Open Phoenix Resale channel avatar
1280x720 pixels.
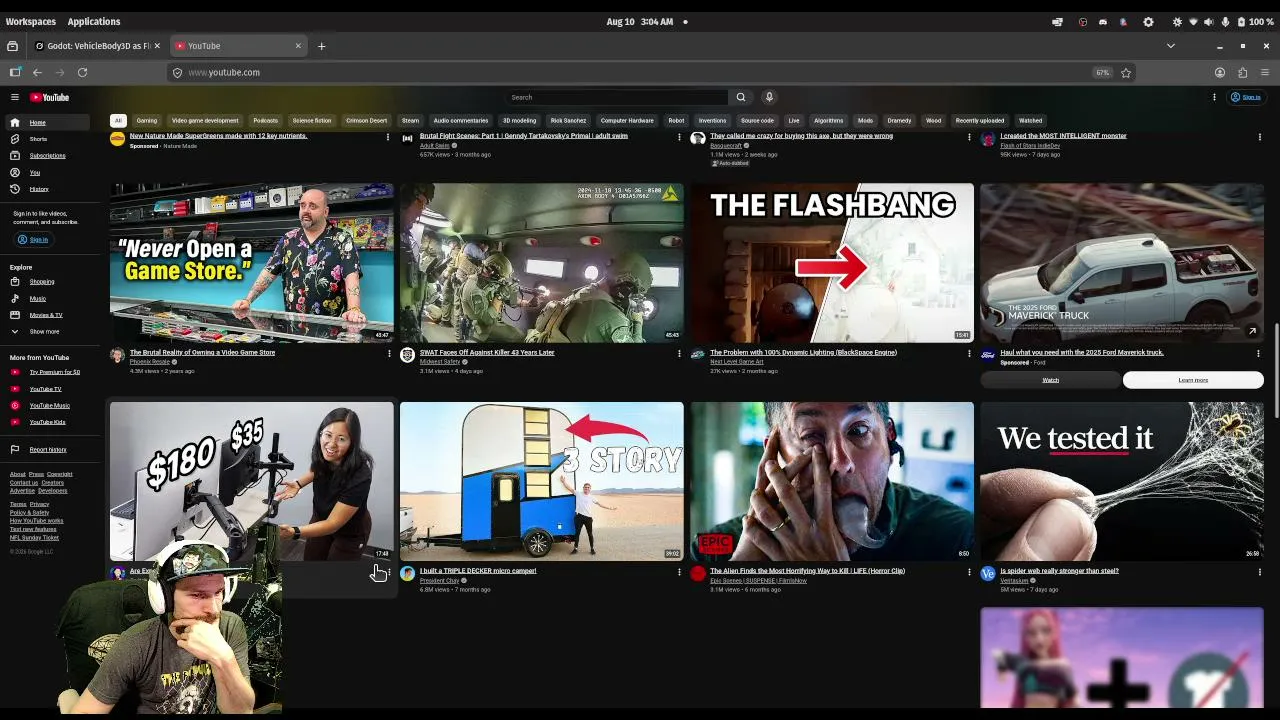click(117, 355)
